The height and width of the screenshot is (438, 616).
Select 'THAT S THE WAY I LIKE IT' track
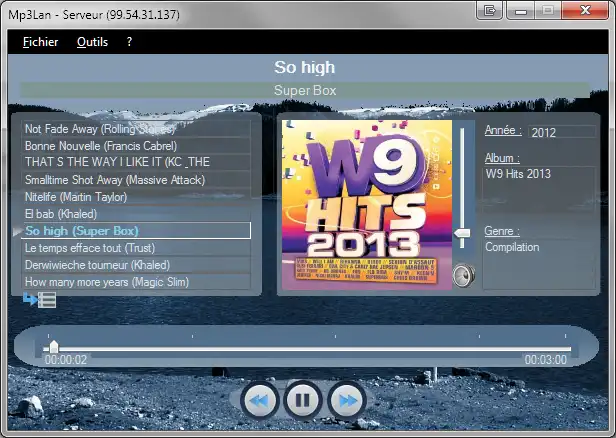point(136,162)
